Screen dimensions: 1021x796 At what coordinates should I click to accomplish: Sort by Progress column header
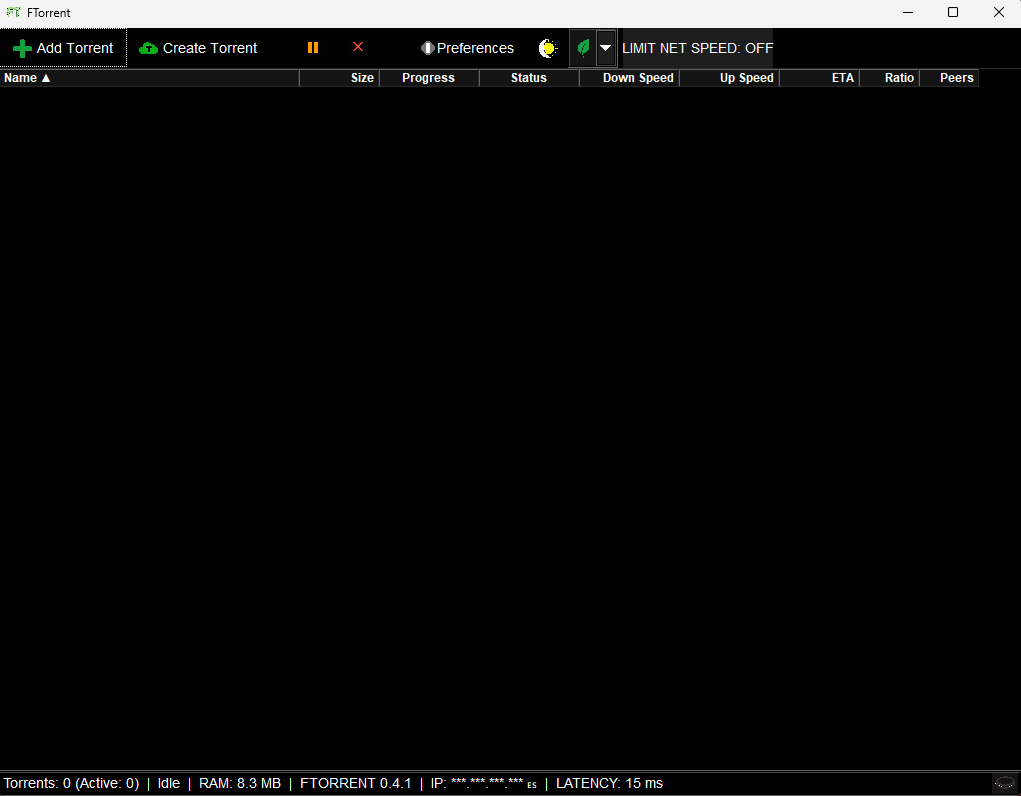coord(429,78)
